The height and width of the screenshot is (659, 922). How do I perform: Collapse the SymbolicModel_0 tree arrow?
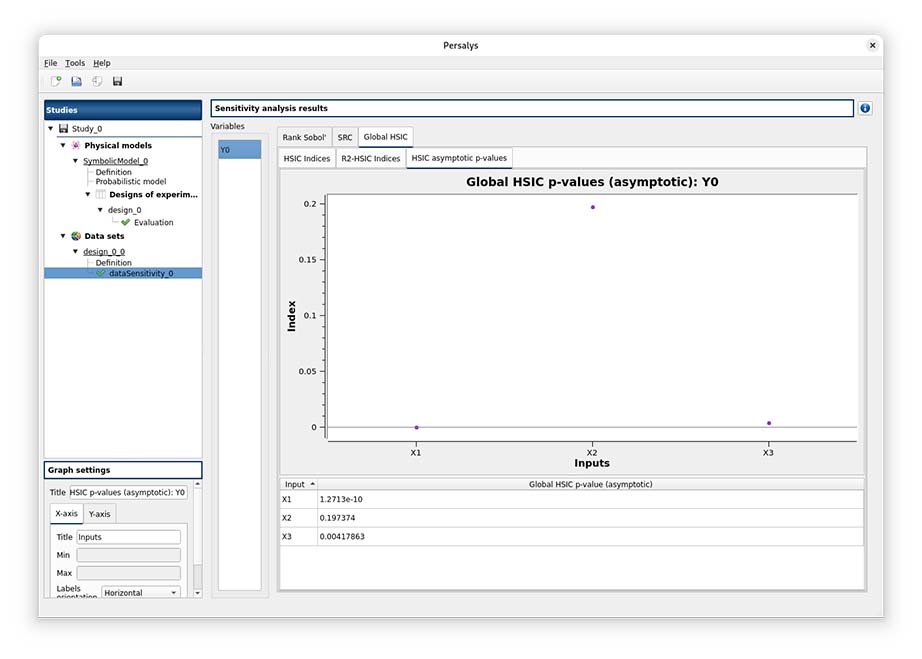click(75, 161)
